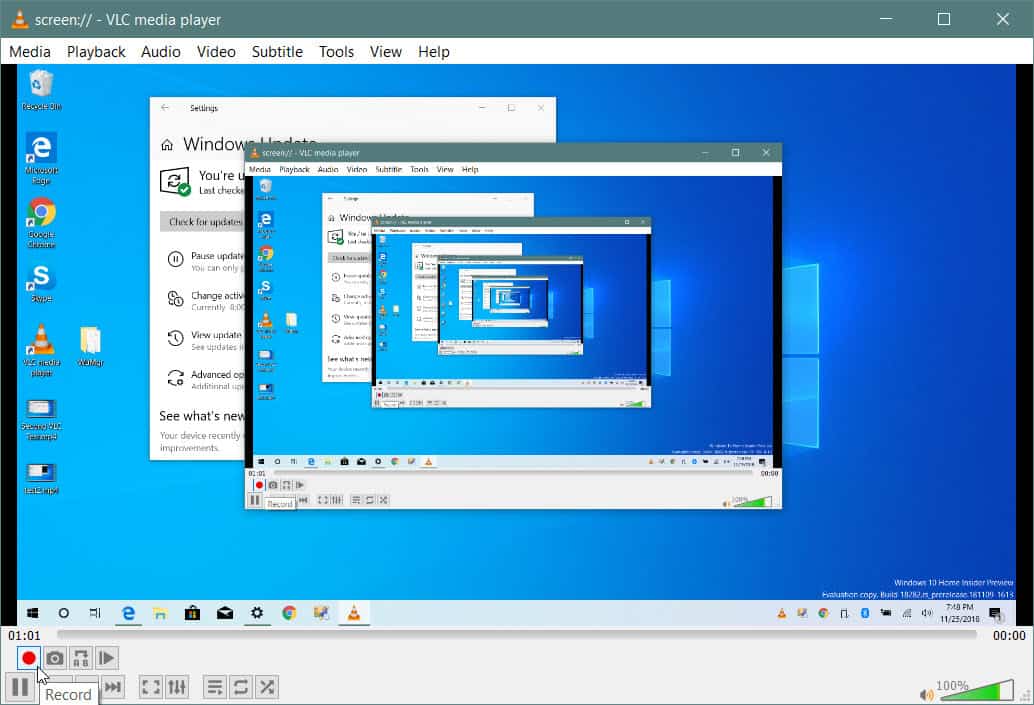Click Change active hours in Settings
The image size is (1034, 705).
coord(204,301)
